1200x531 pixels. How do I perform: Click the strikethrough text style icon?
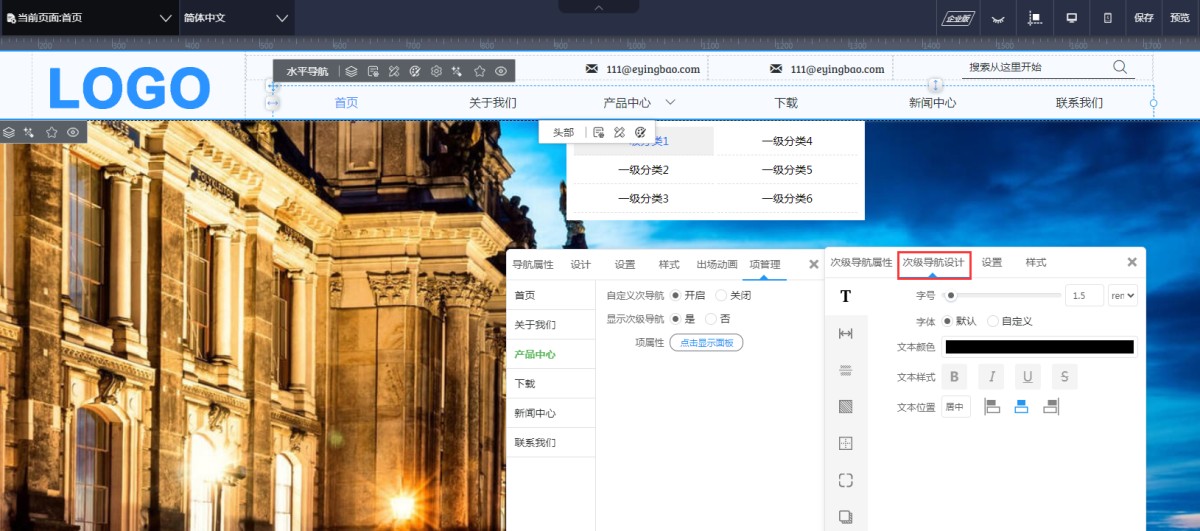coord(1064,377)
